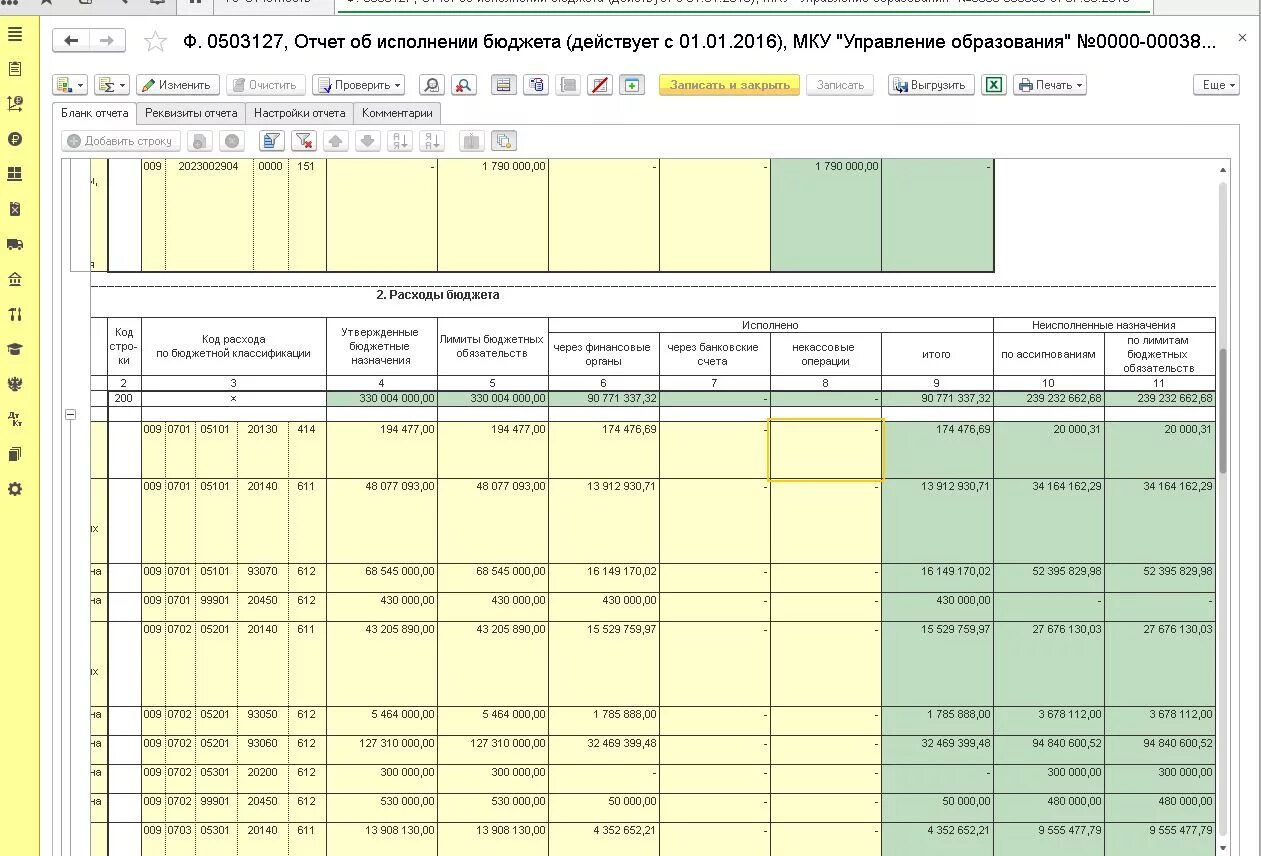
Task: Click the Очистить button
Action: [x=265, y=85]
